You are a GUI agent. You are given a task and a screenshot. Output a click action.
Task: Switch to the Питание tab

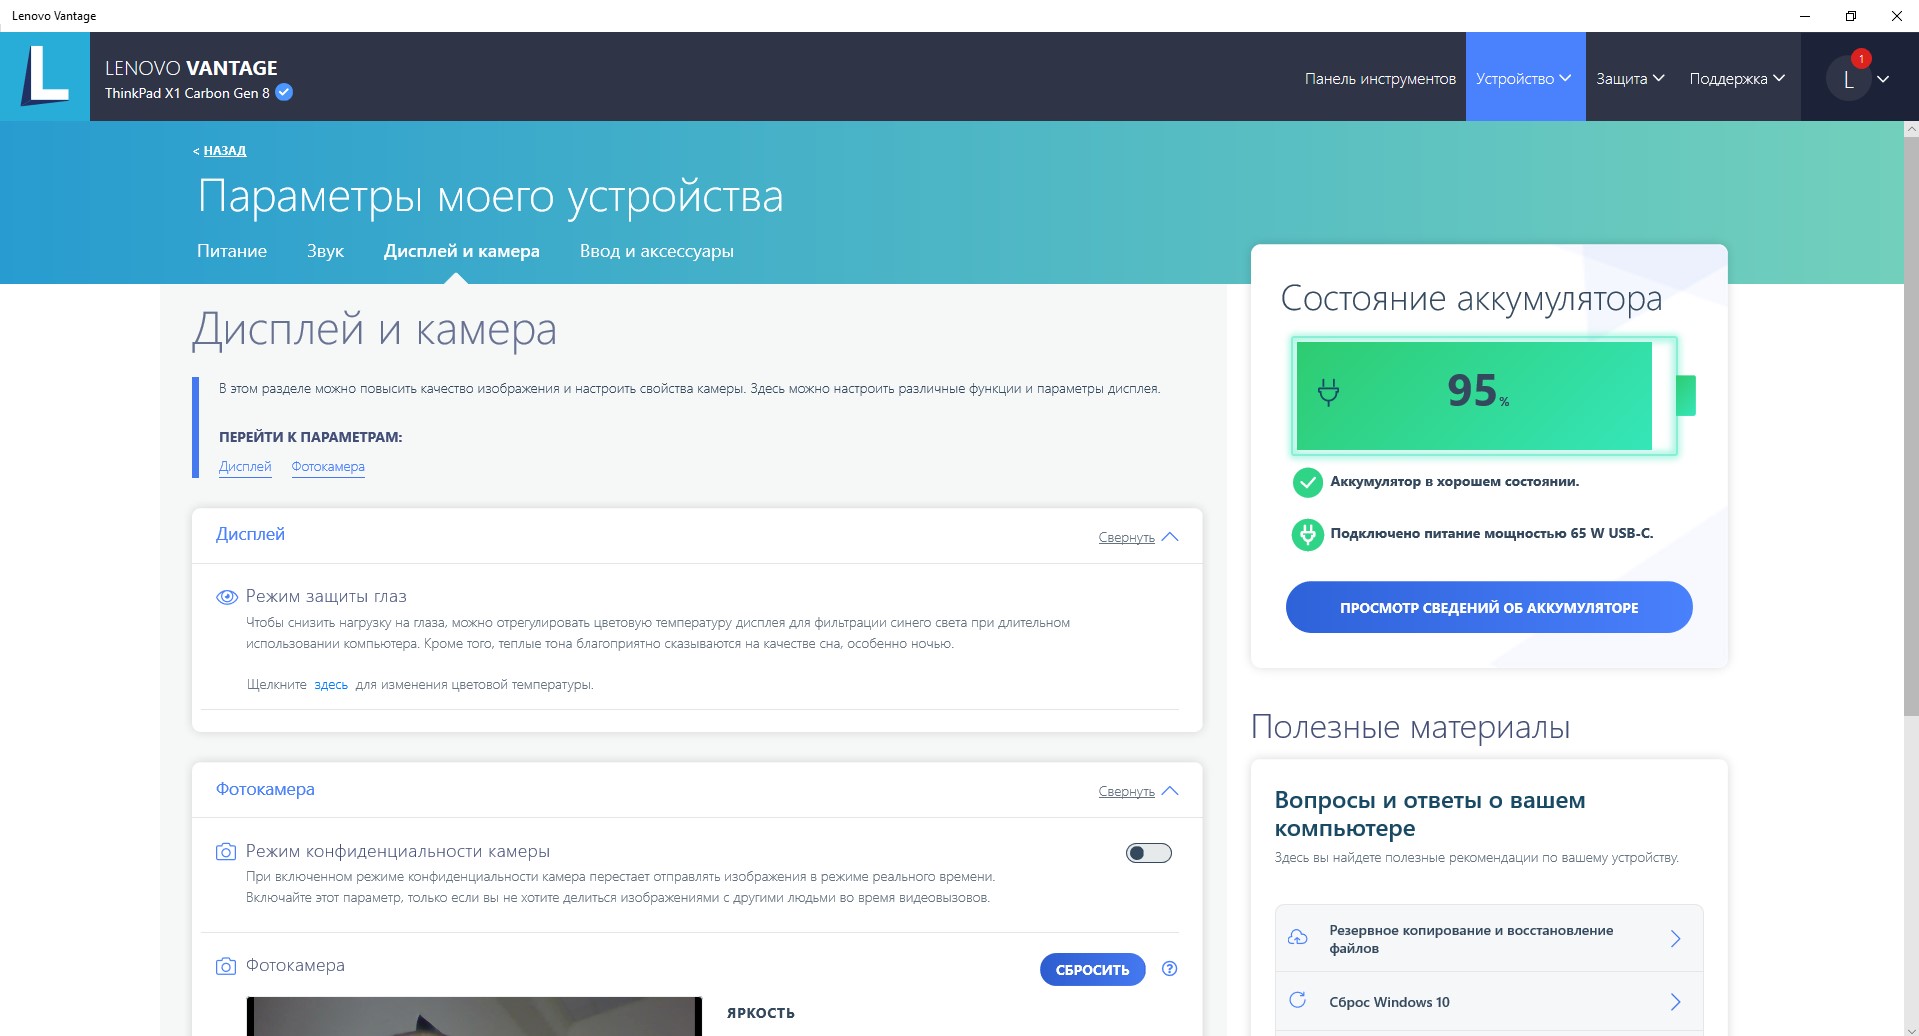[232, 251]
